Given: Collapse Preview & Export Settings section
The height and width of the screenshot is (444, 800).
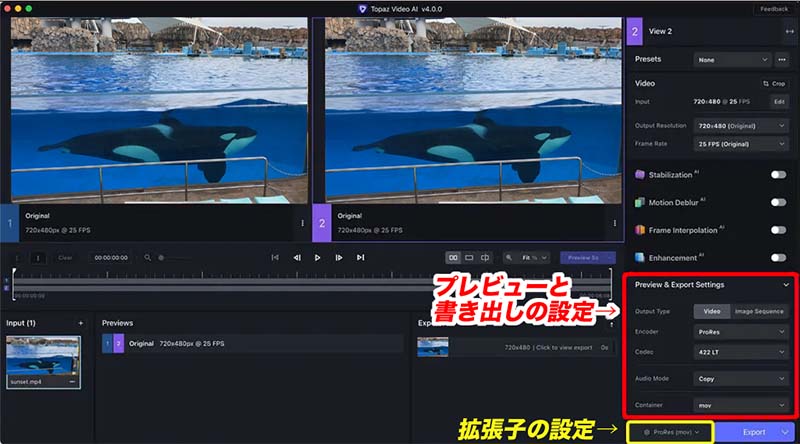Looking at the screenshot, I should (786, 285).
